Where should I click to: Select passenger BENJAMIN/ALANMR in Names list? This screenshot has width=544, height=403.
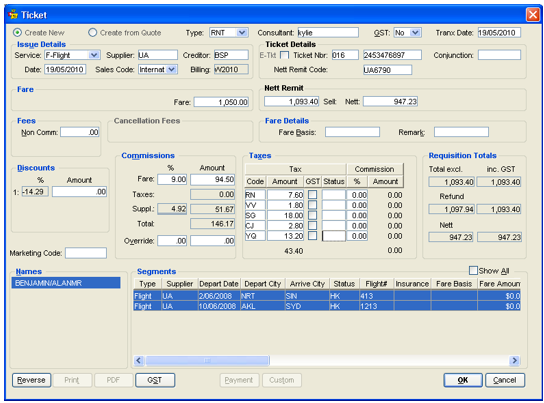66,283
